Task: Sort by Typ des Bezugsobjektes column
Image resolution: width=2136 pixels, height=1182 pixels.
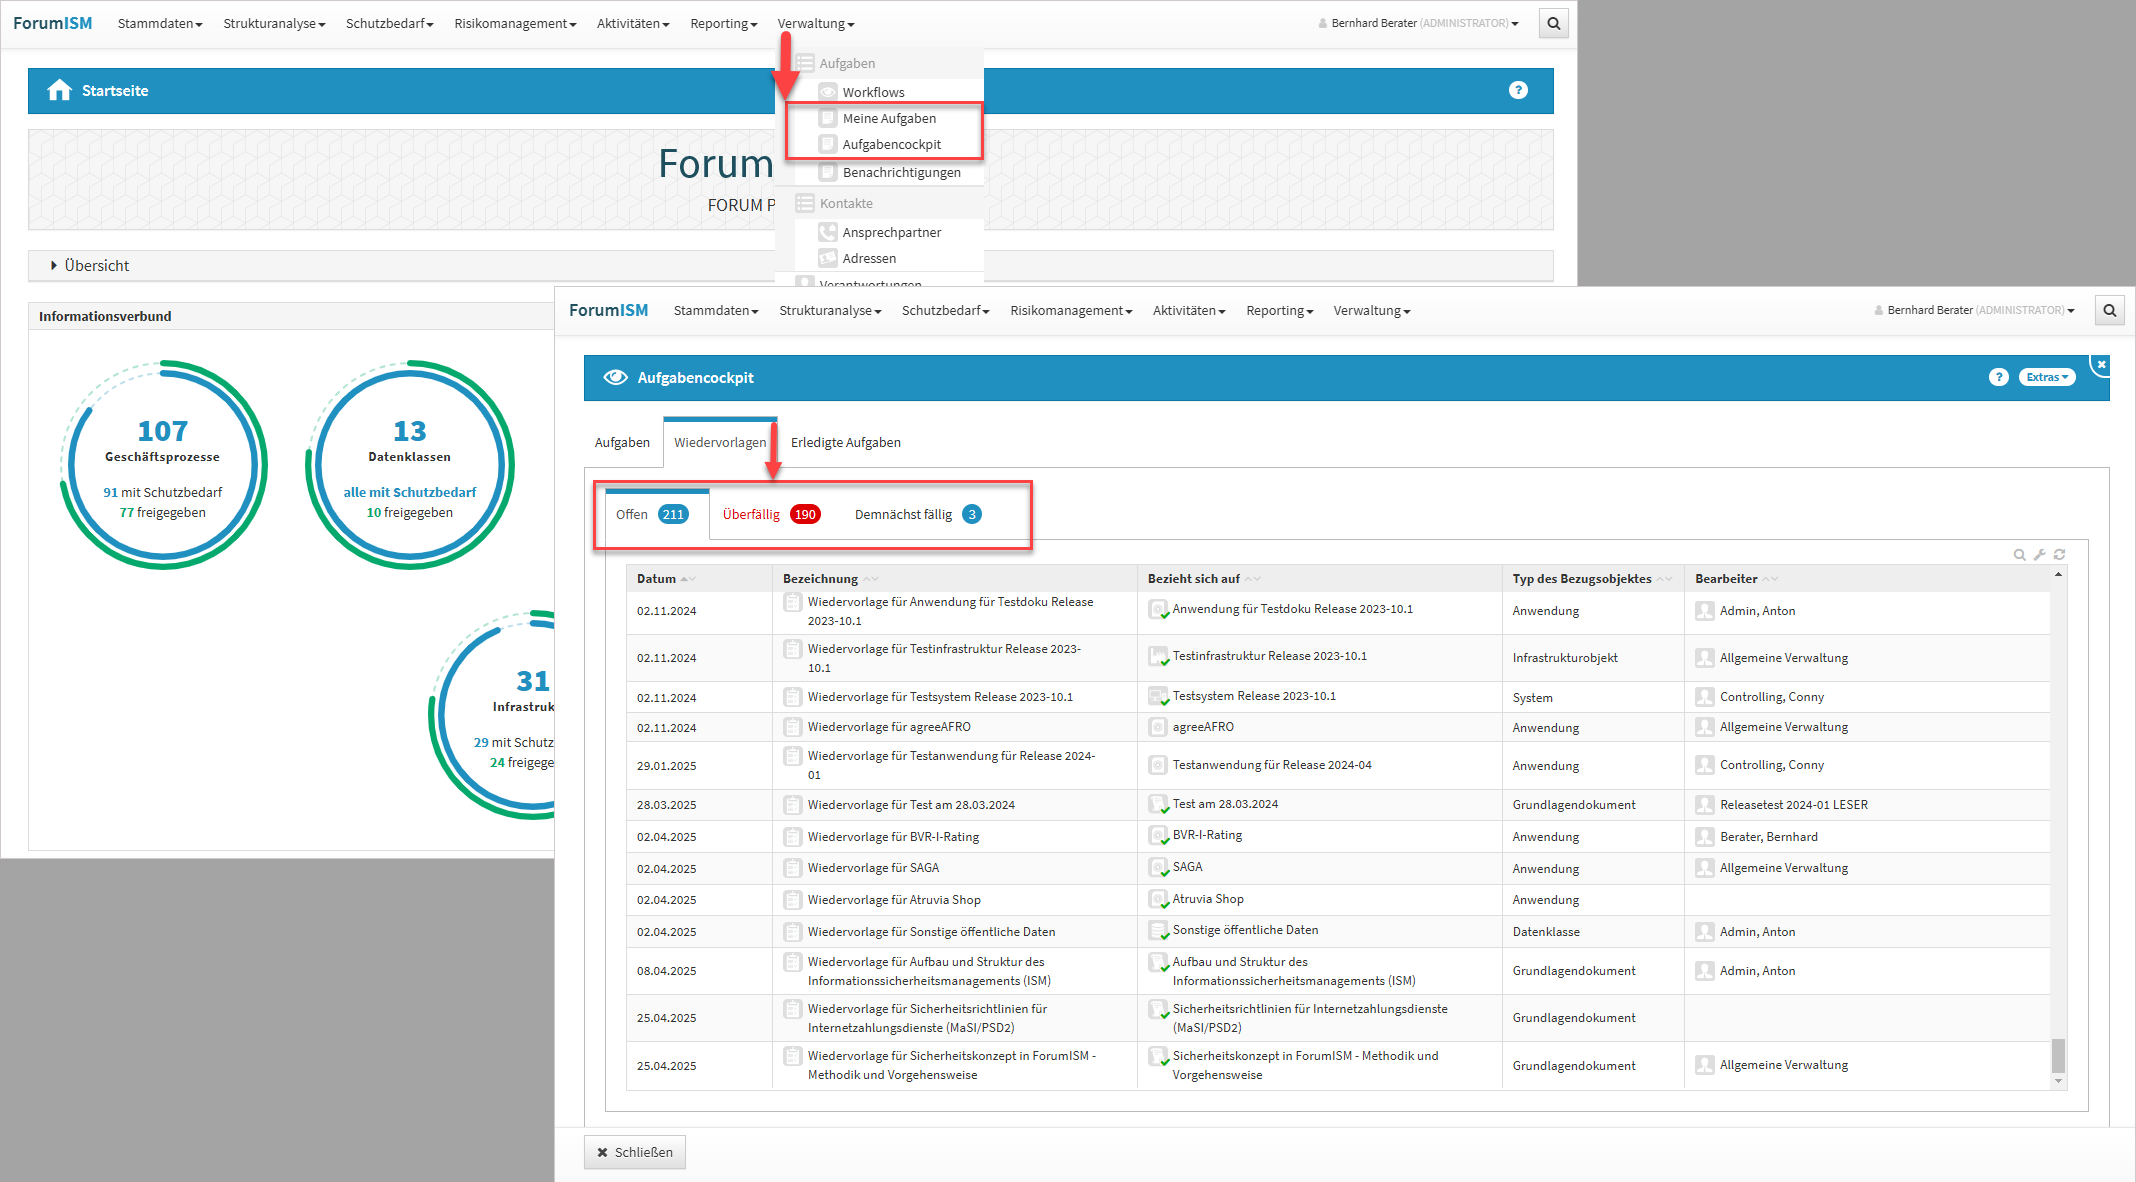Action: click(1582, 579)
